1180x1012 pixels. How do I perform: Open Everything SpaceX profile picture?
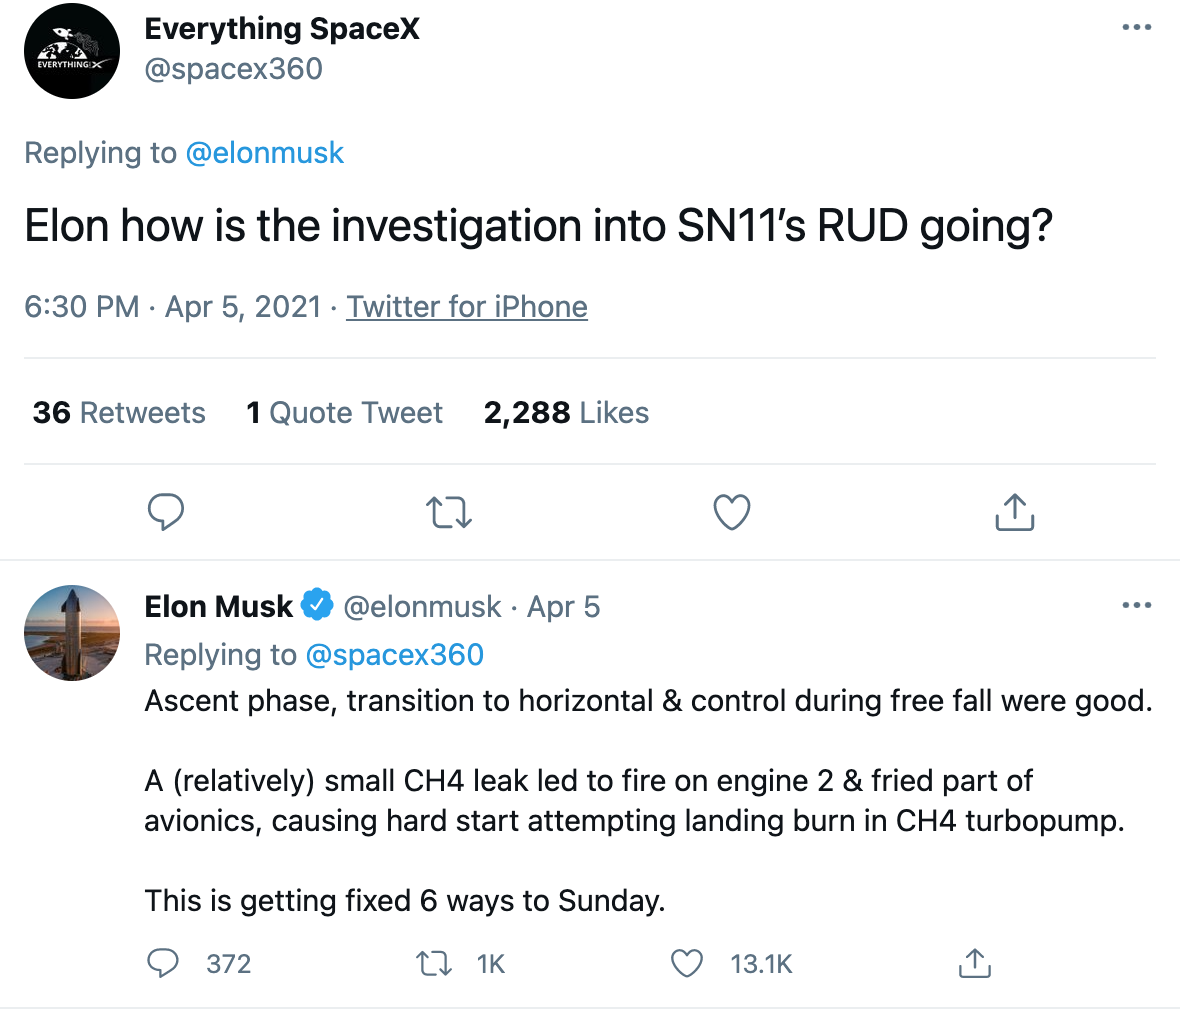point(71,51)
